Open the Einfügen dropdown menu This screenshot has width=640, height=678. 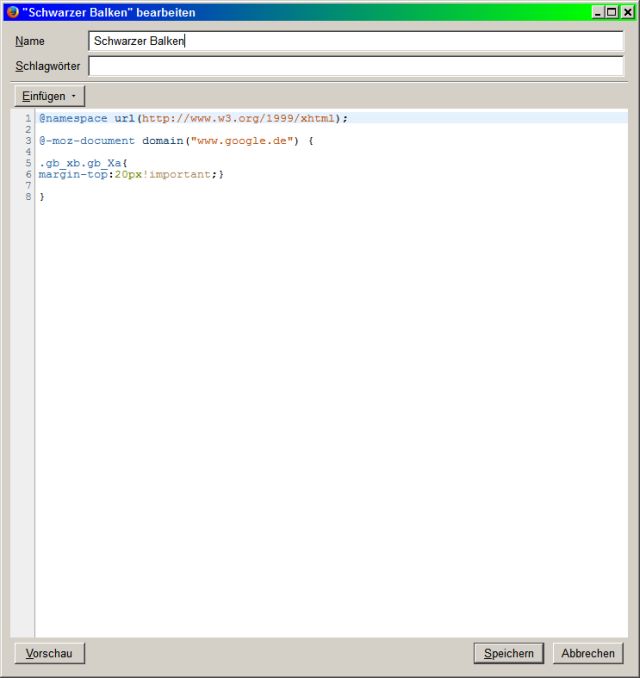point(49,96)
